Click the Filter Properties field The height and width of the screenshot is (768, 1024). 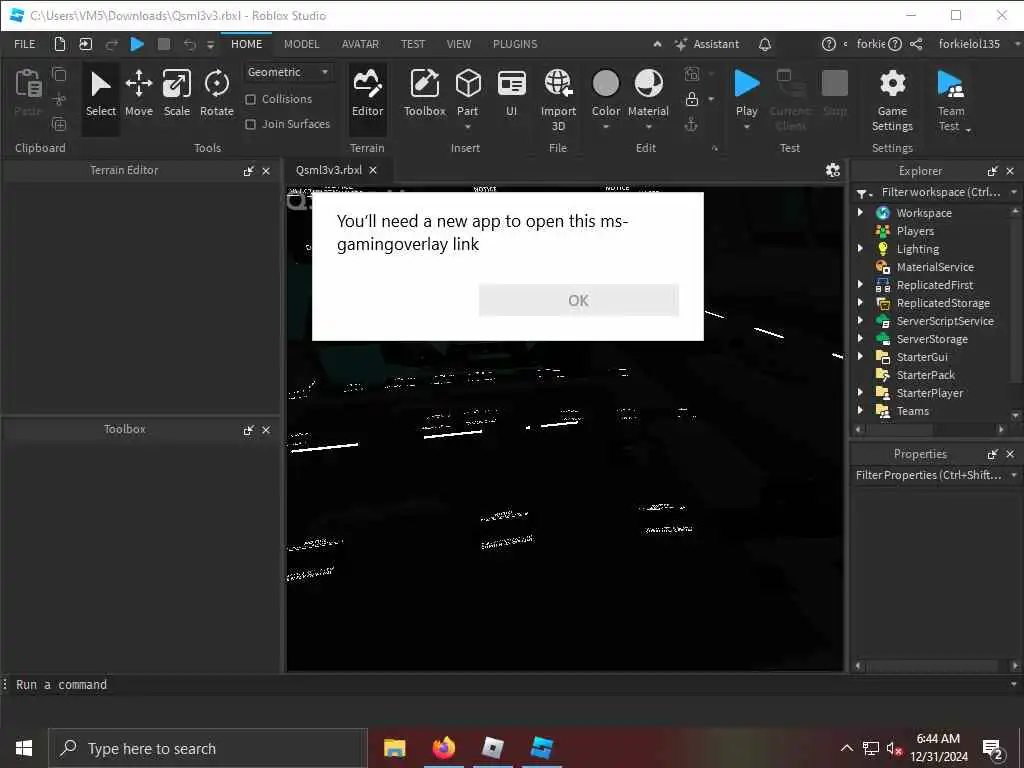929,475
